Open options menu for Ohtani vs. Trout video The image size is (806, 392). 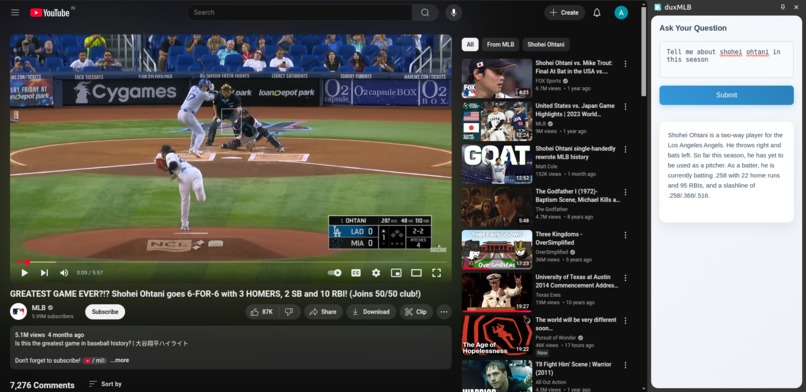pyautogui.click(x=626, y=64)
